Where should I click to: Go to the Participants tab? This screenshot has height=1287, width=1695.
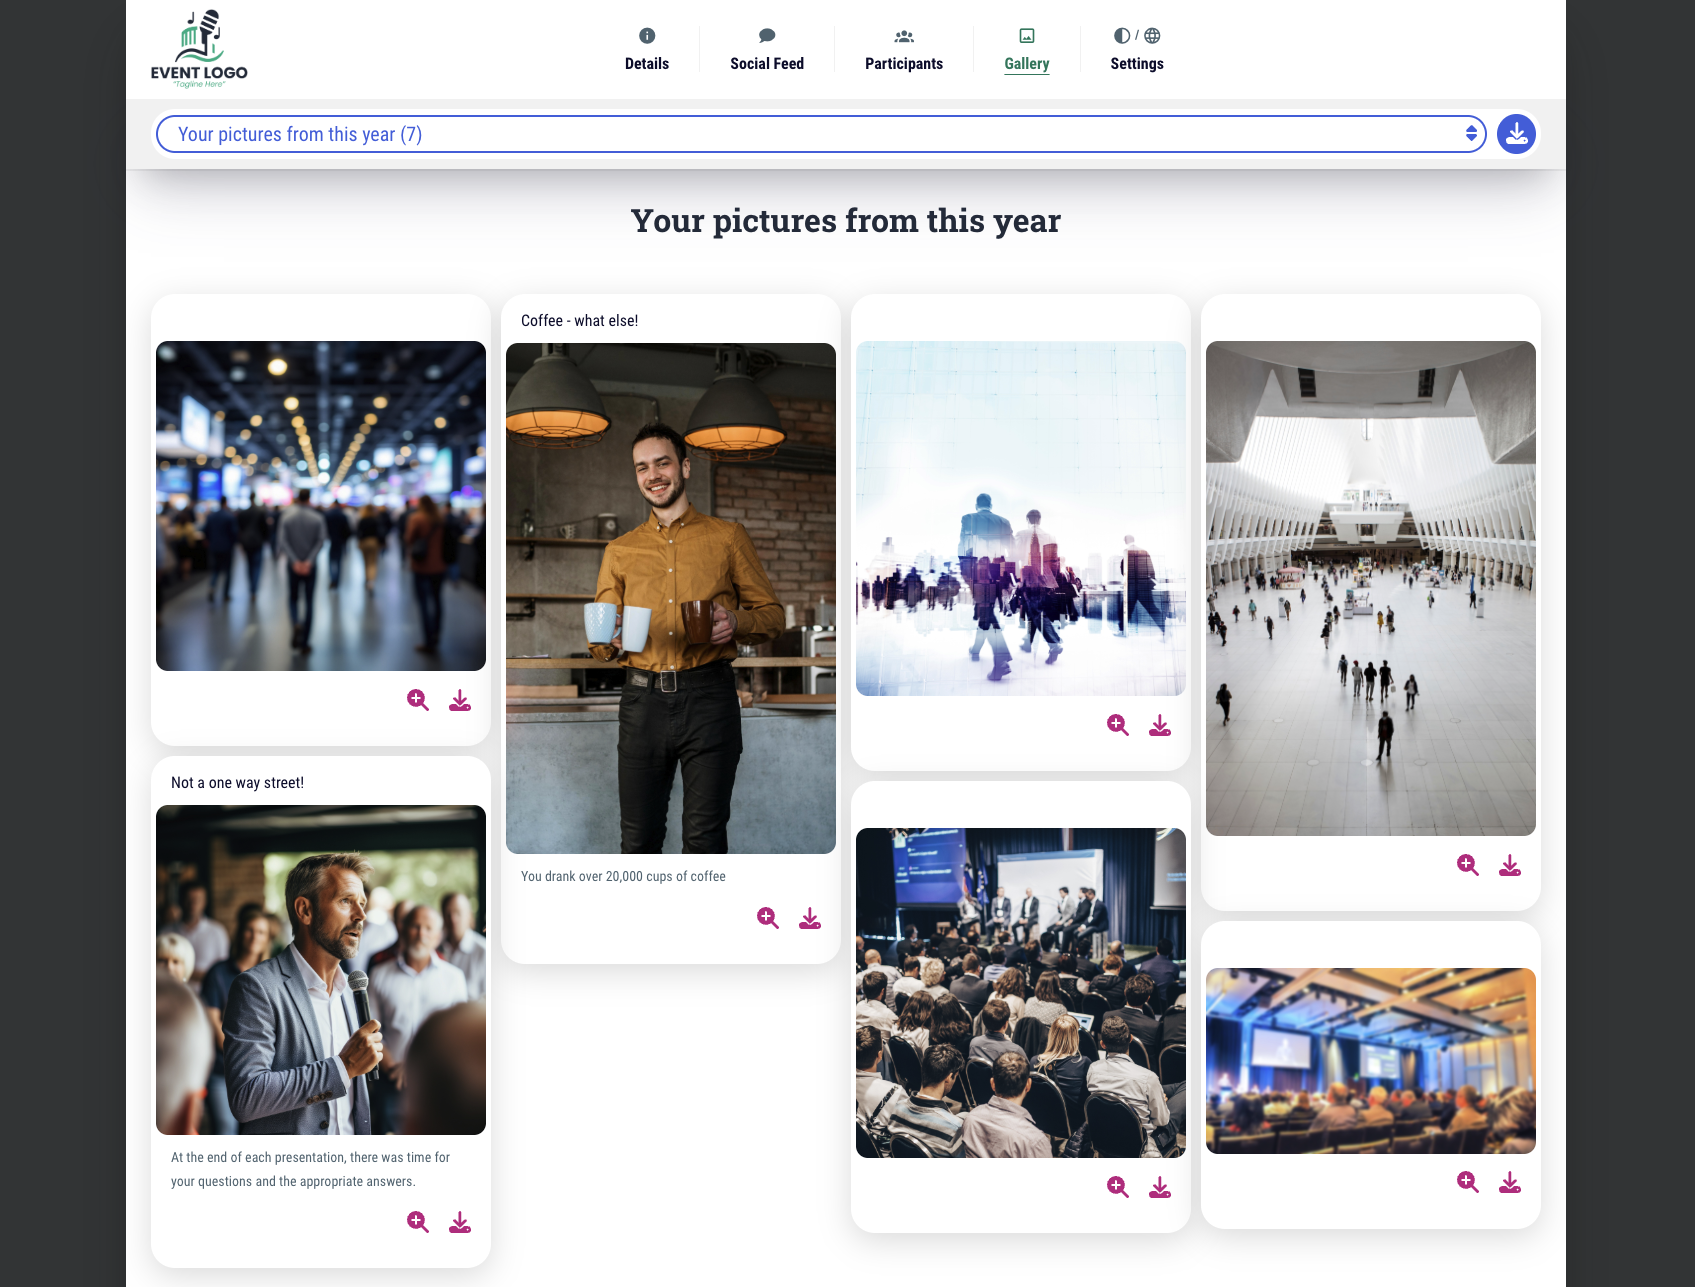[904, 50]
